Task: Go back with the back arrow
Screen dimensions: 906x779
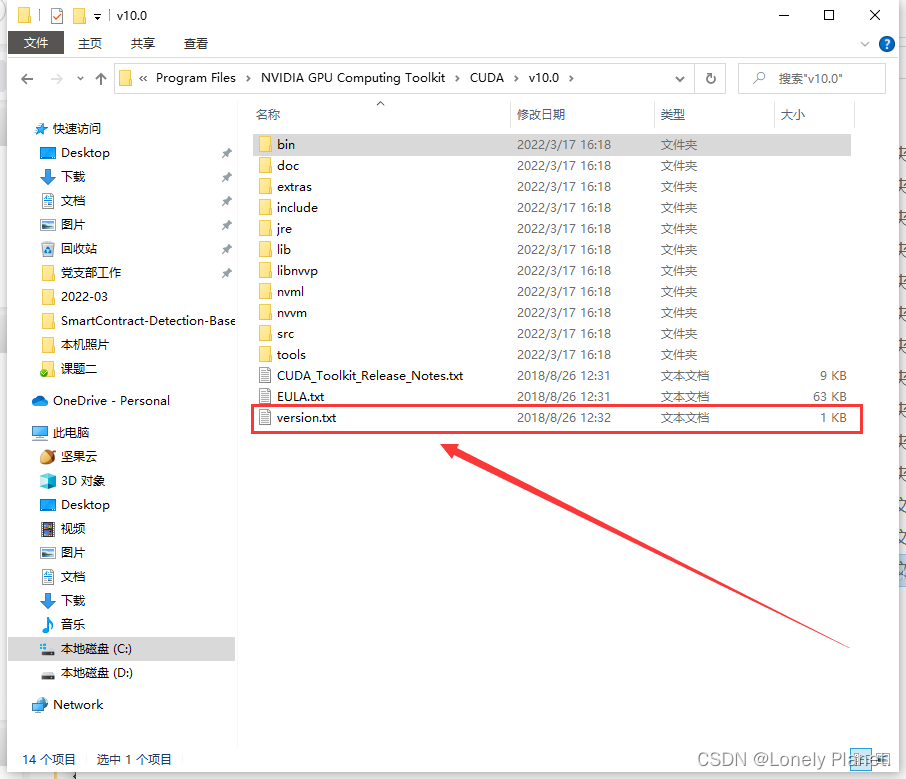Action: pyautogui.click(x=27, y=79)
